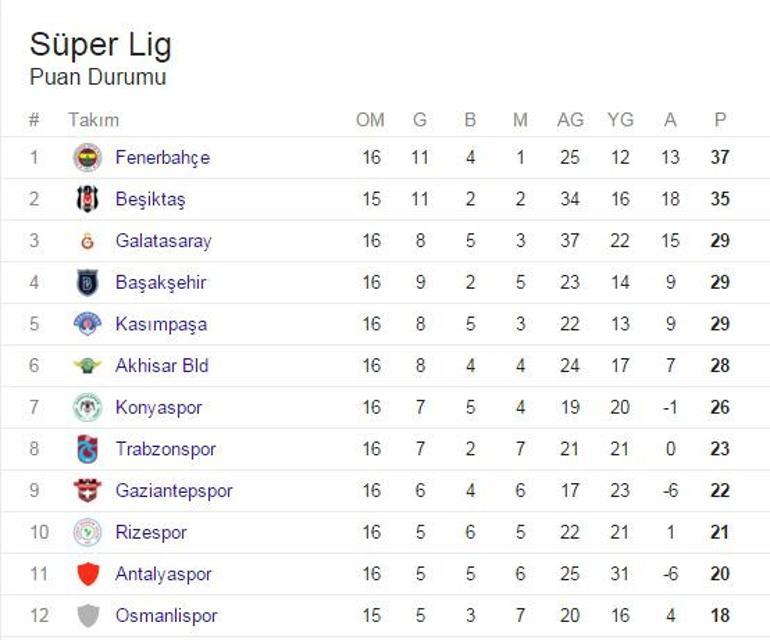770x640 pixels.
Task: Click the Konyaspor round logo
Action: (87, 407)
